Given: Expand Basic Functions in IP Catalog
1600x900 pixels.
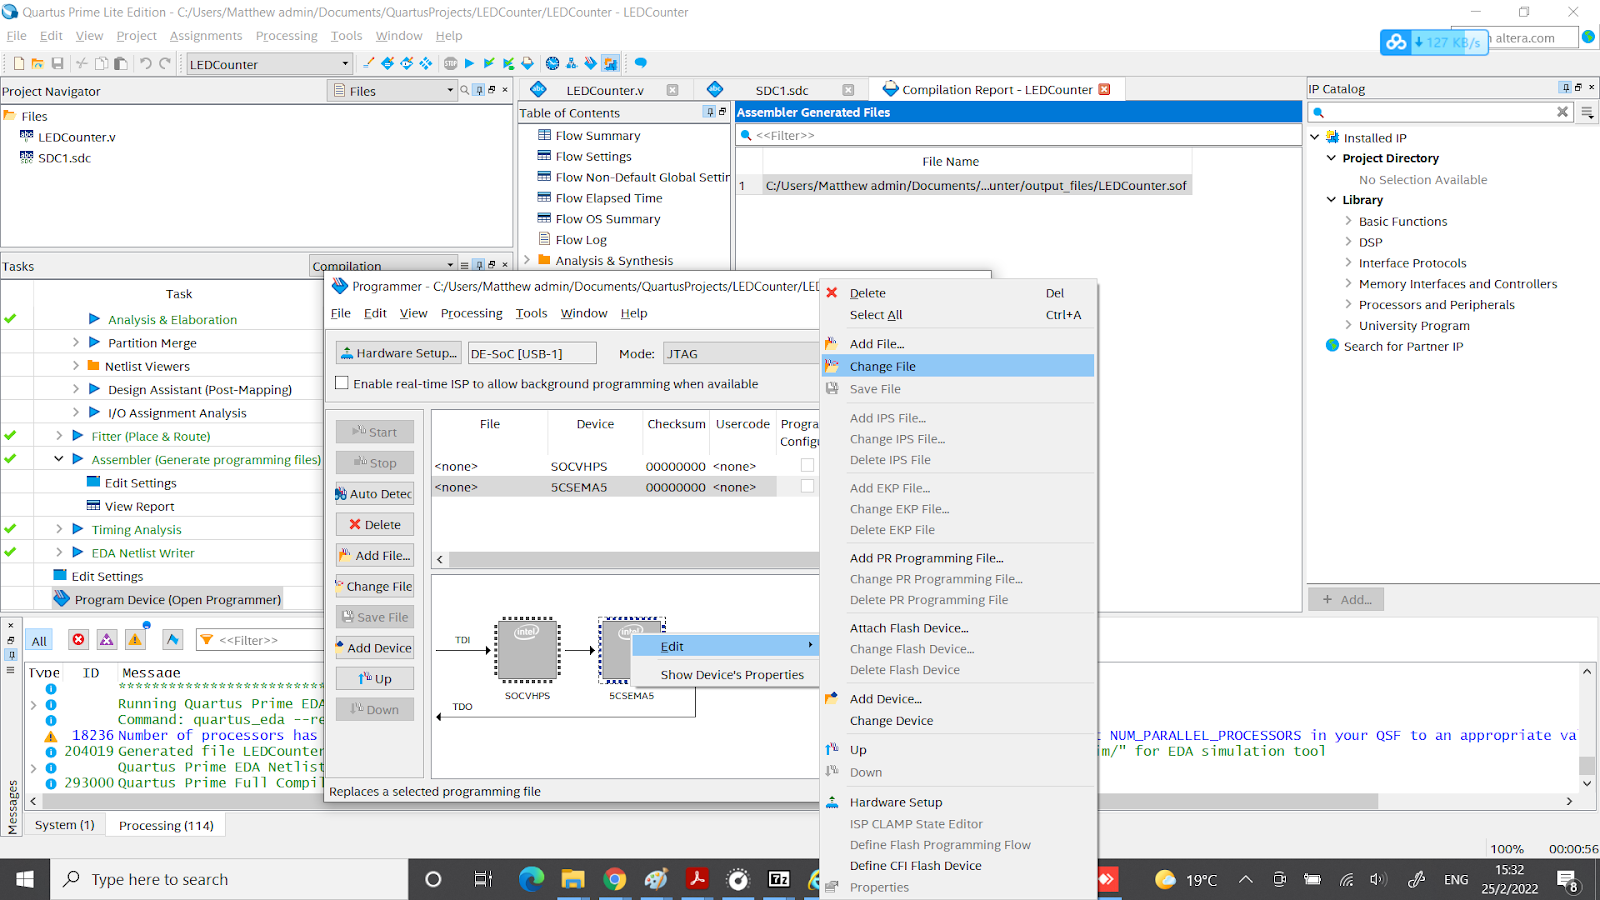Looking at the screenshot, I should [1348, 221].
